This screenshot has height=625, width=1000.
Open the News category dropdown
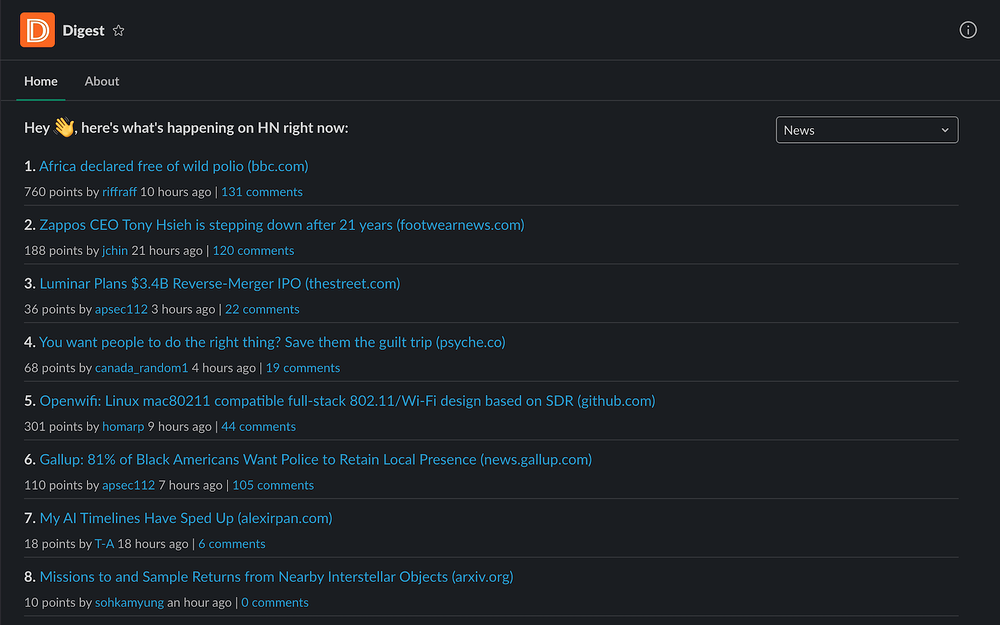[x=867, y=130]
